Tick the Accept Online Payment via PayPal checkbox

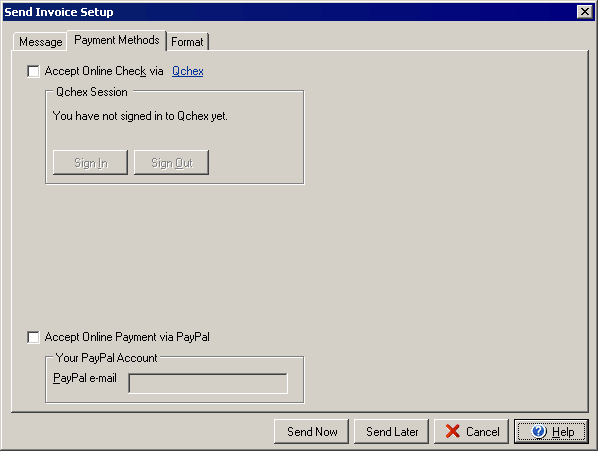[33, 337]
